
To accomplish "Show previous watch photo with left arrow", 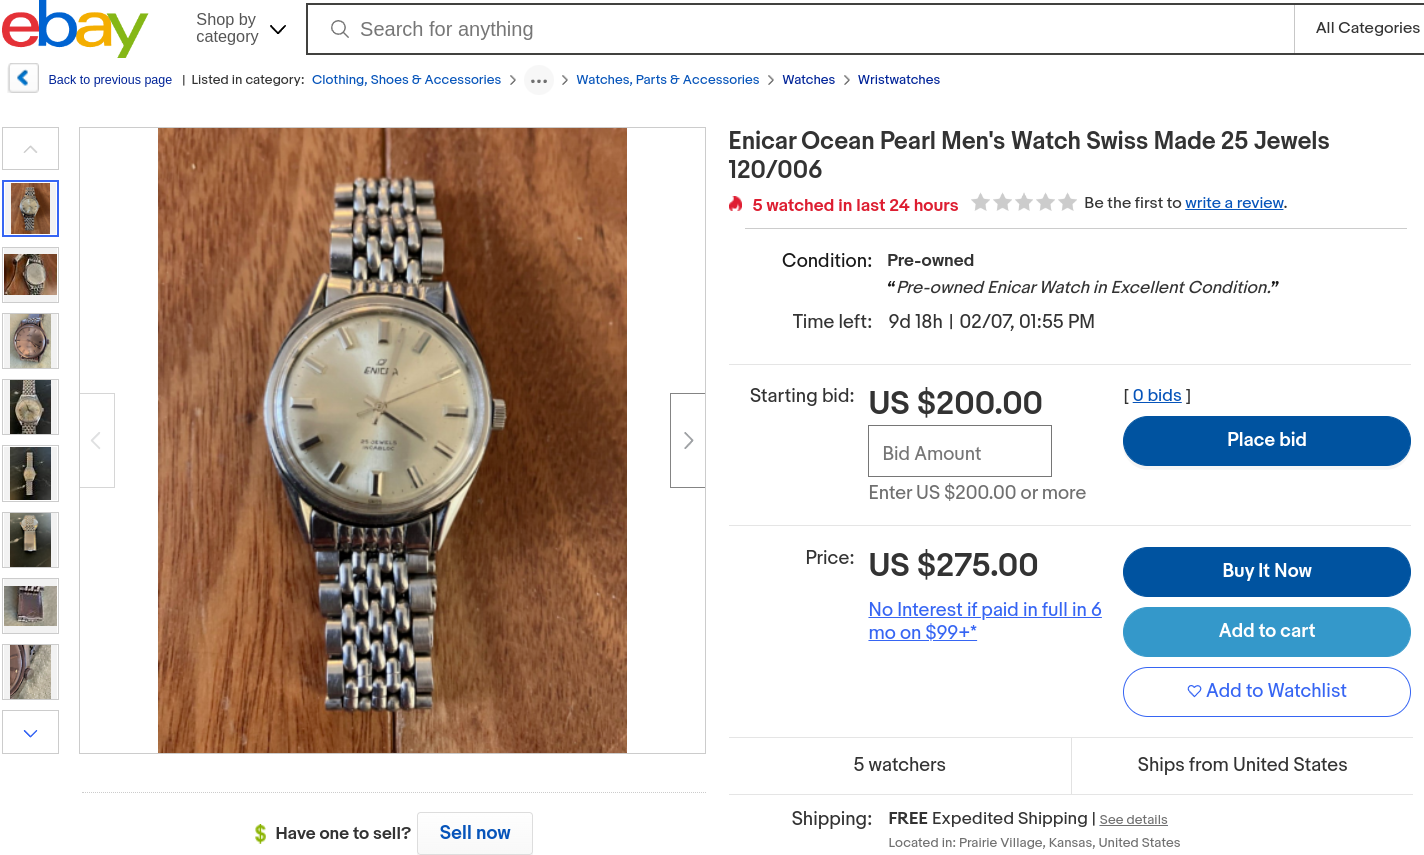I will (97, 440).
